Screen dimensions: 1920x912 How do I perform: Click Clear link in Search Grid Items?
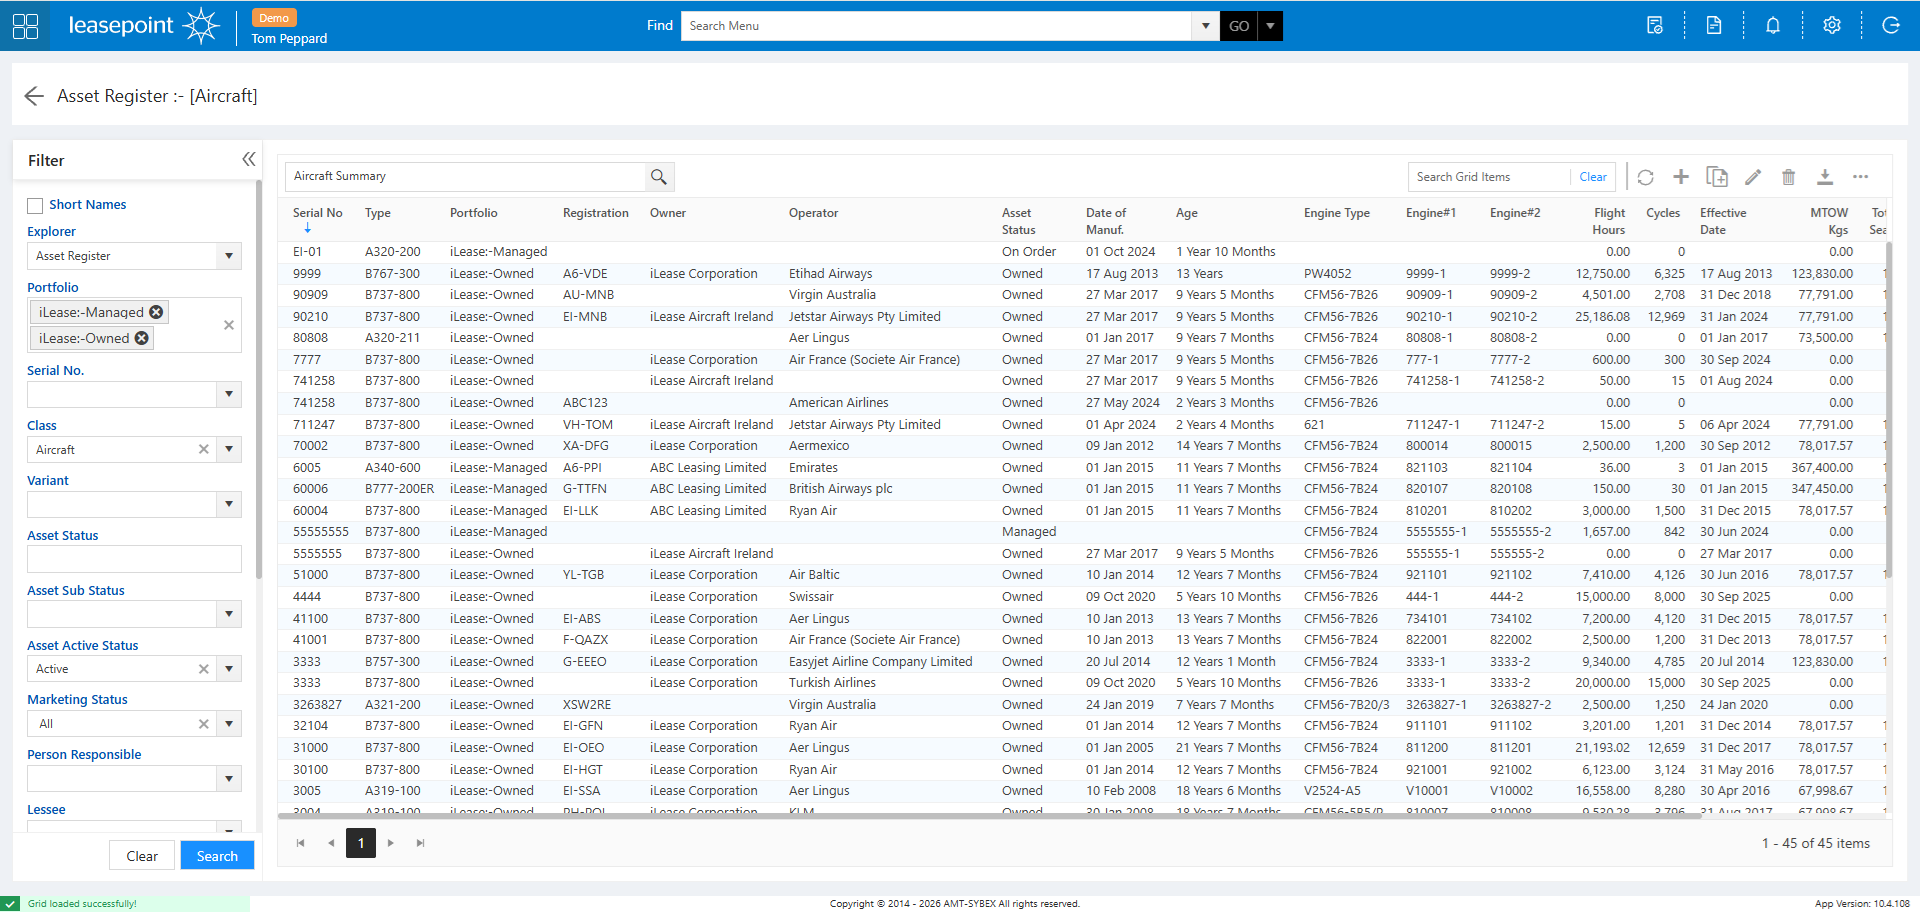tap(1593, 177)
